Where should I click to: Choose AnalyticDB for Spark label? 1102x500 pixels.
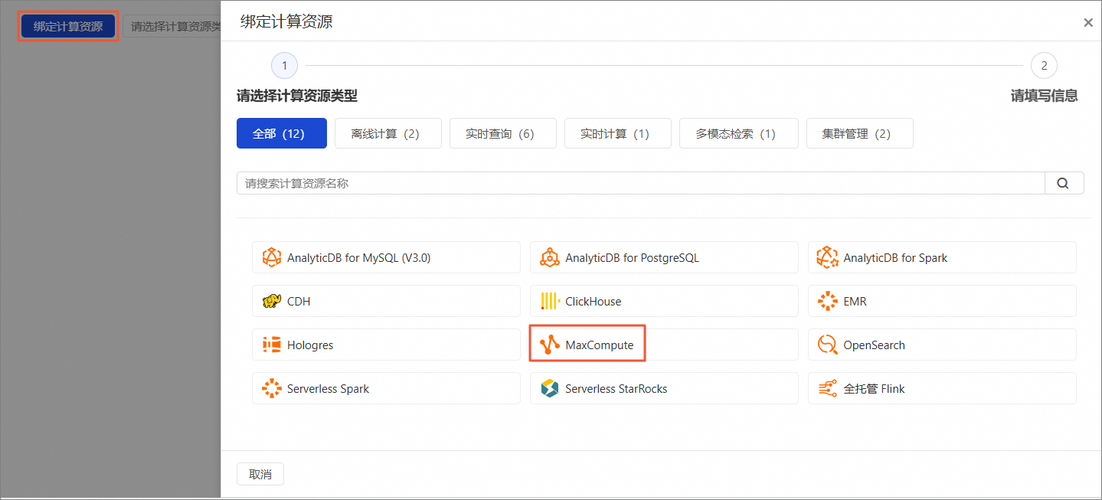pos(895,258)
